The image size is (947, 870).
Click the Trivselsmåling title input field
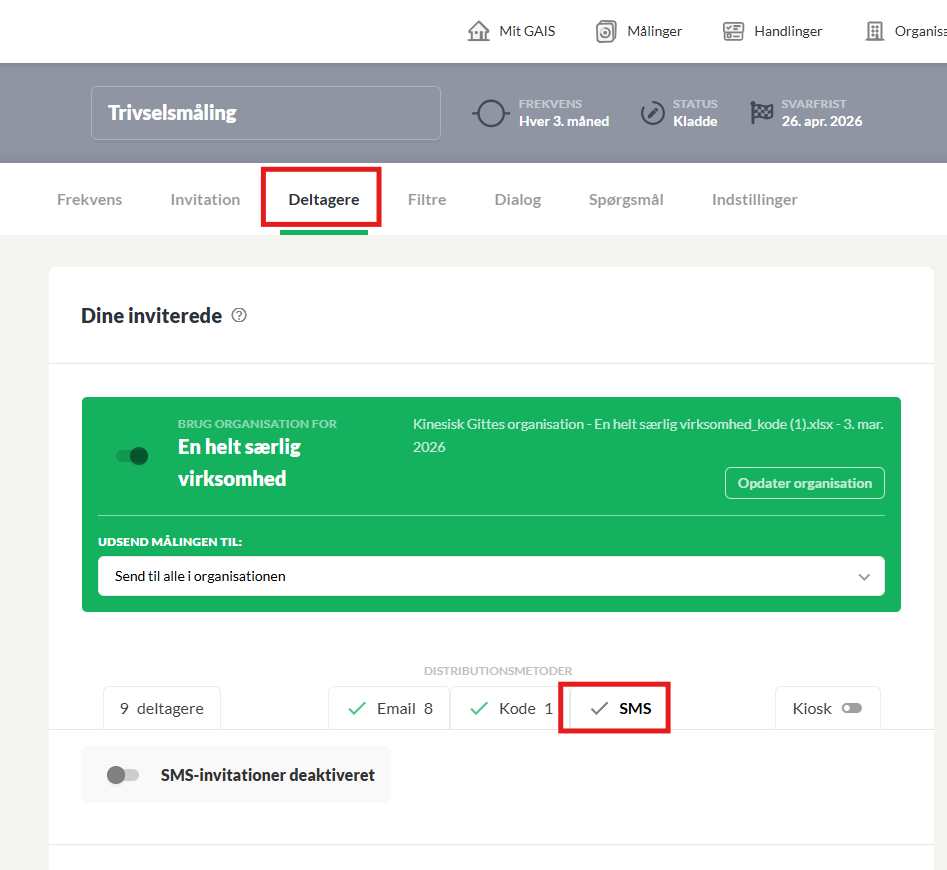266,113
